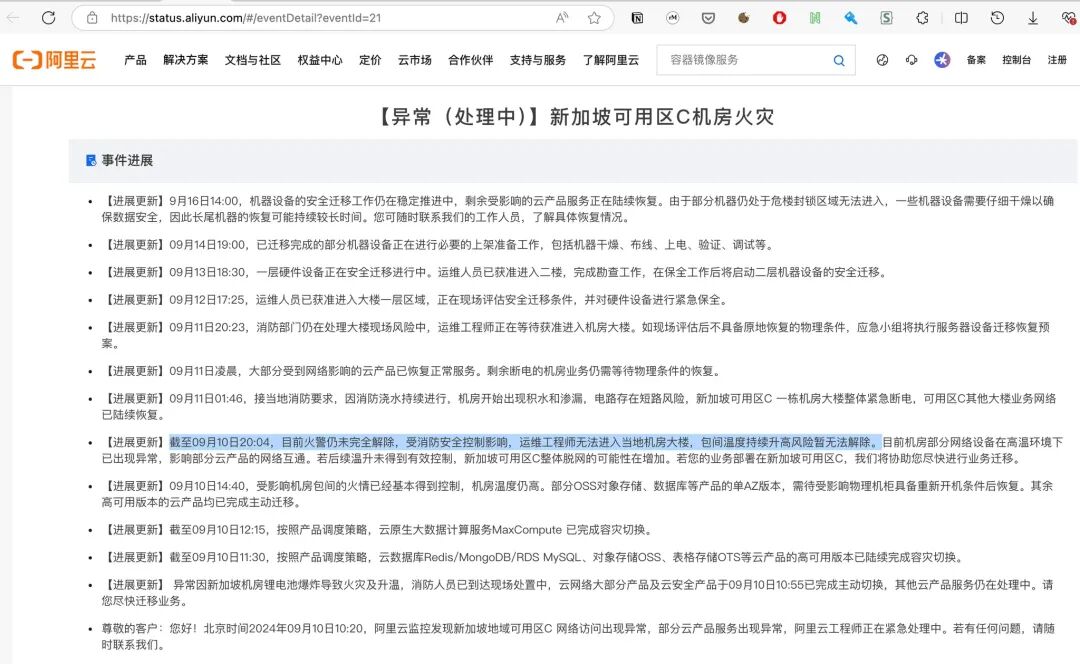Open the 了解阿里云 menu
1080x664 pixels.
pyautogui.click(x=611, y=60)
